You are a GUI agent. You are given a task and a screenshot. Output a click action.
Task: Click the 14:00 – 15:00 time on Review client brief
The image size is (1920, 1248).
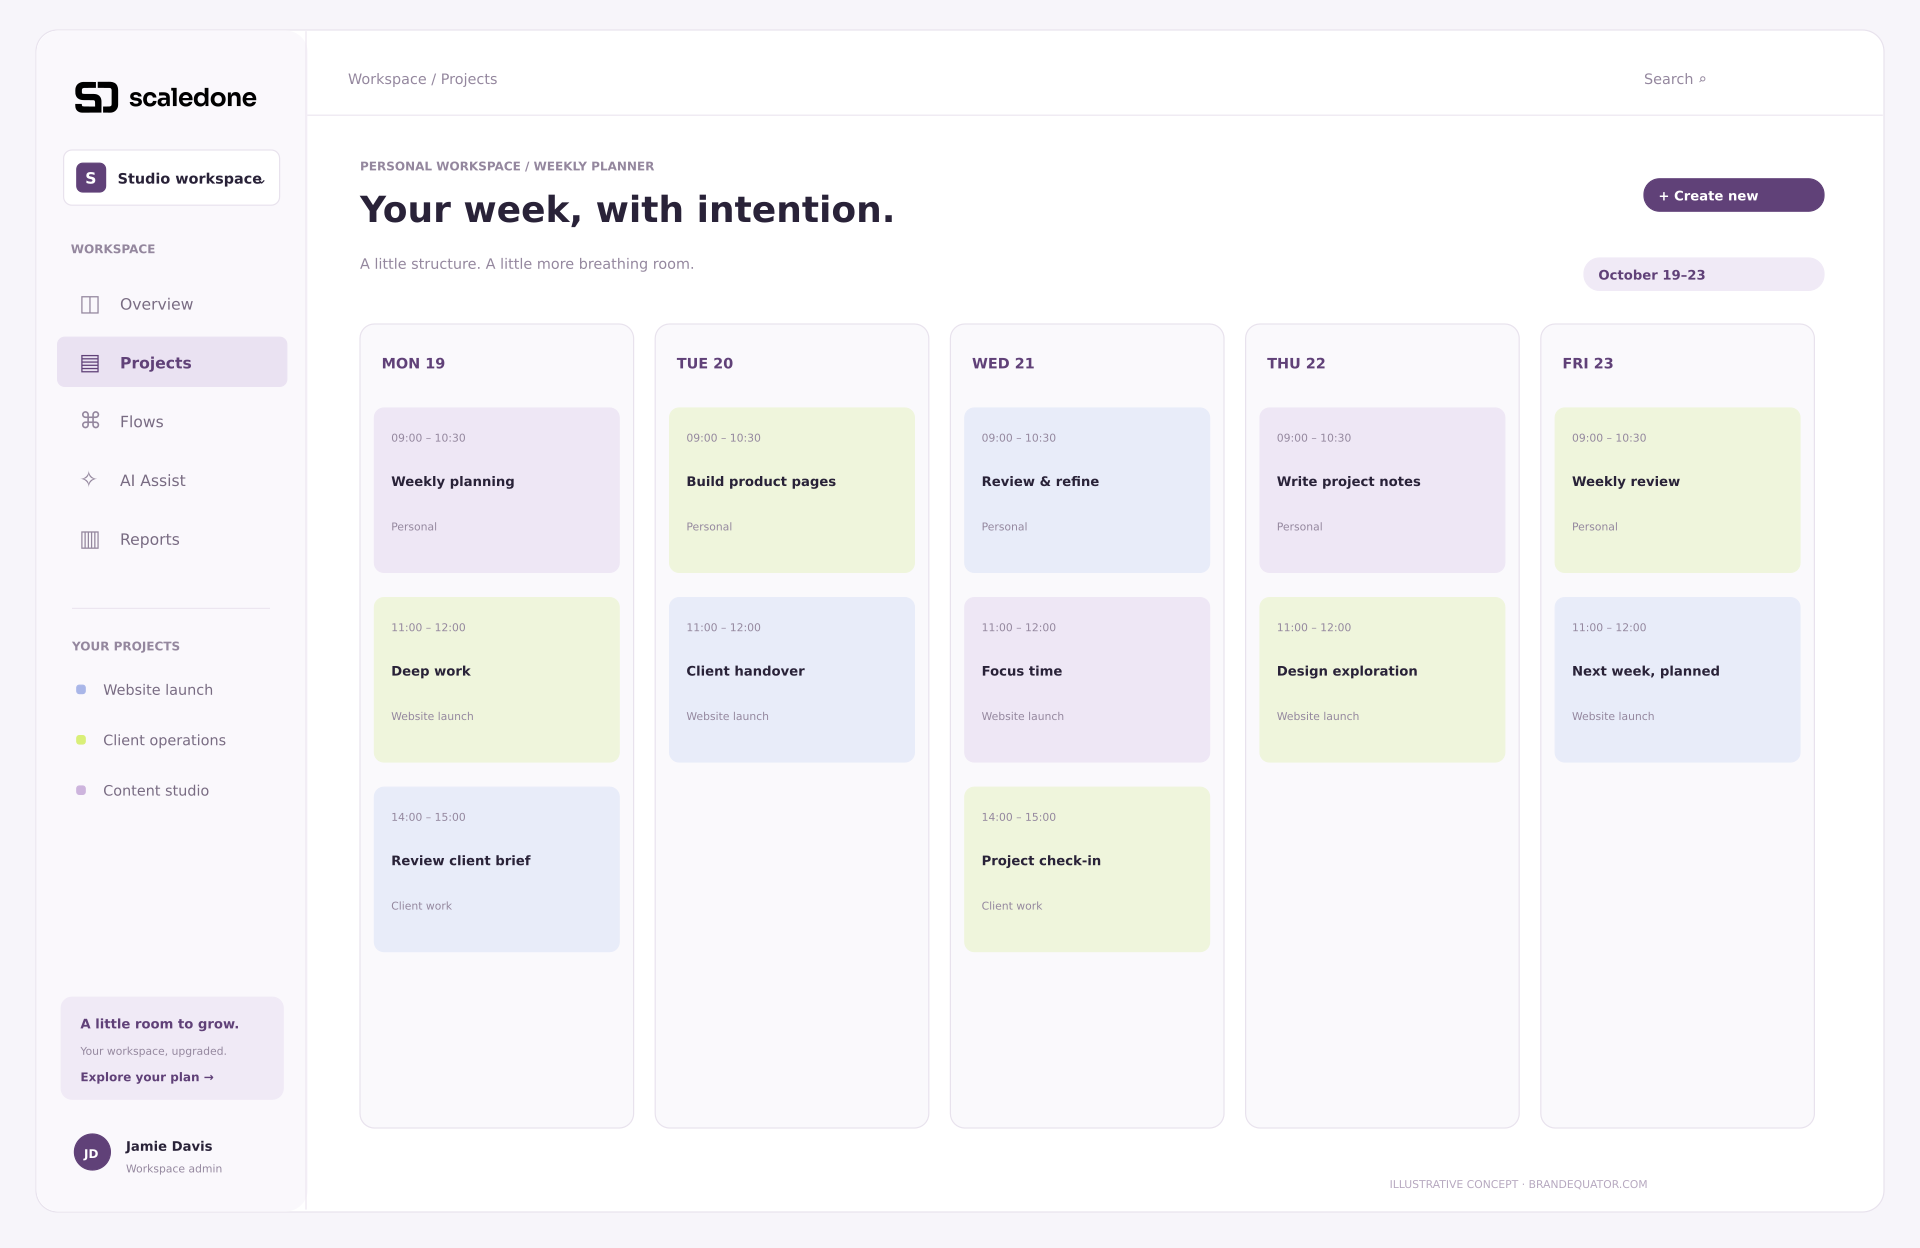428,817
